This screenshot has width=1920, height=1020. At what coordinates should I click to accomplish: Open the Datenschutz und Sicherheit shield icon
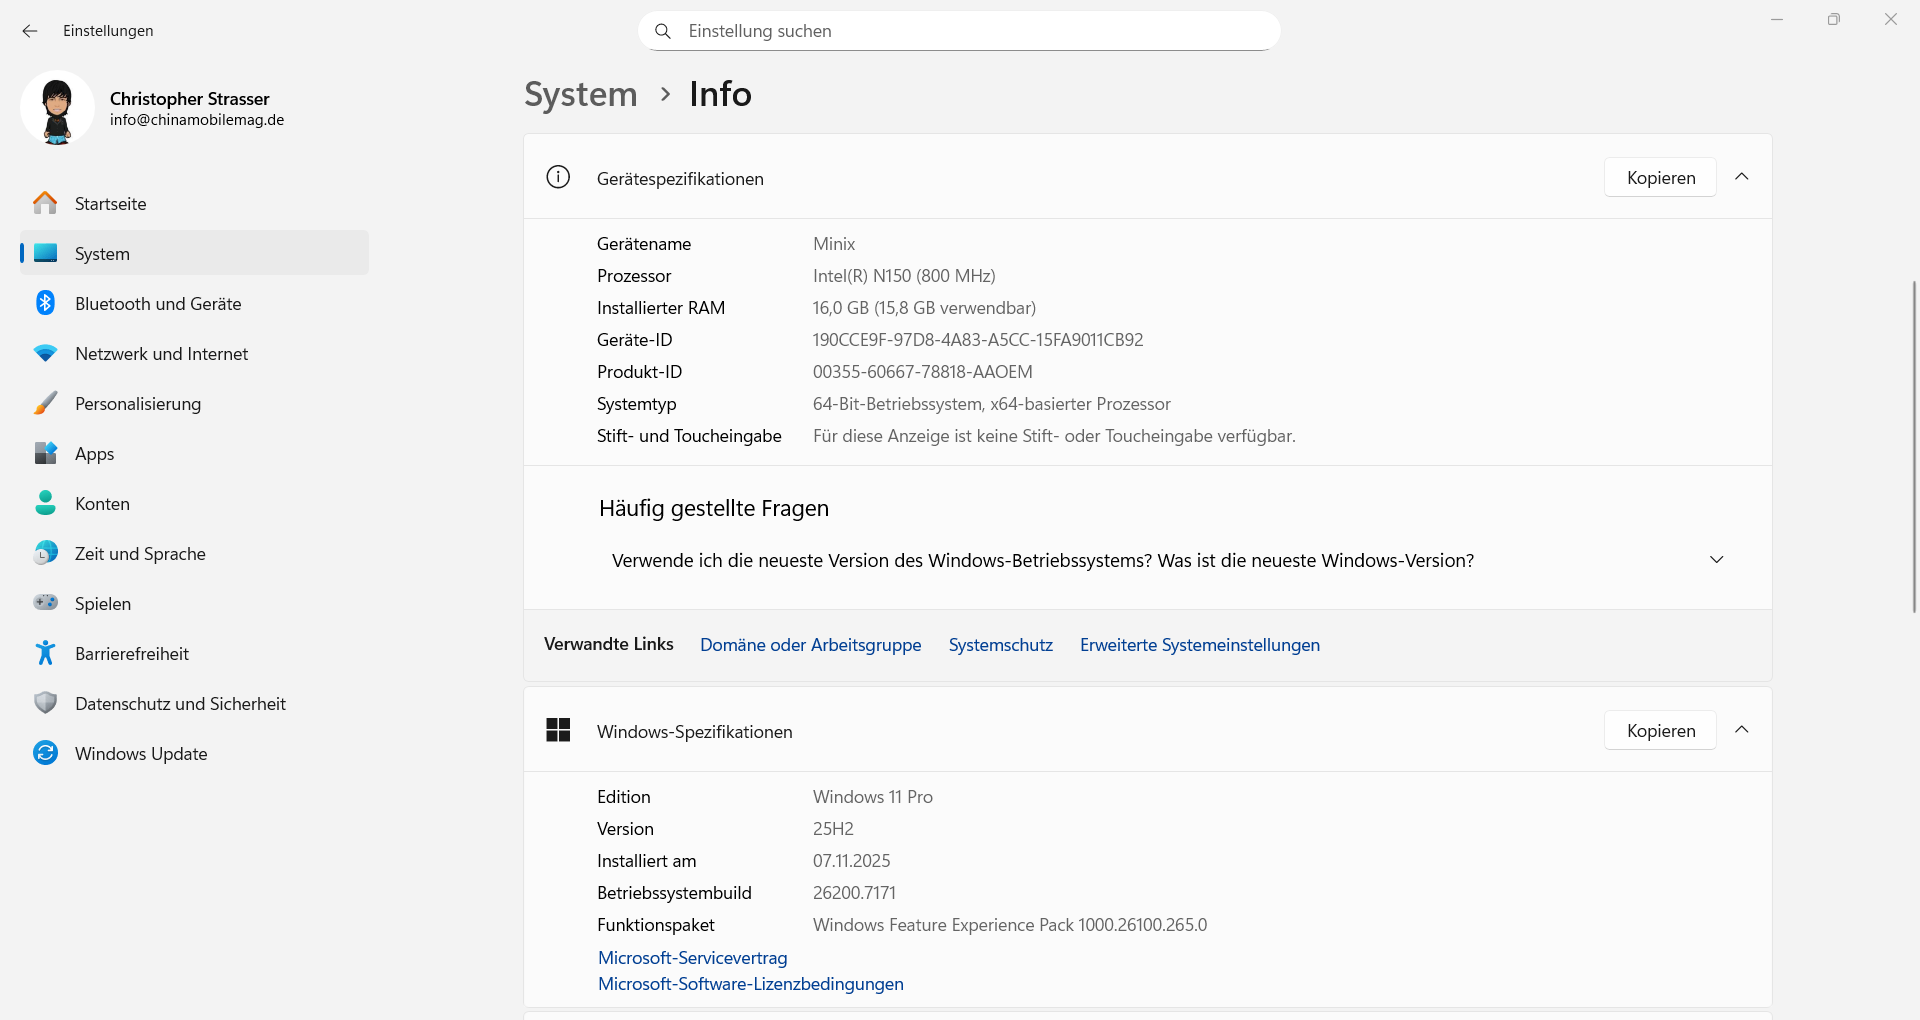(x=45, y=703)
